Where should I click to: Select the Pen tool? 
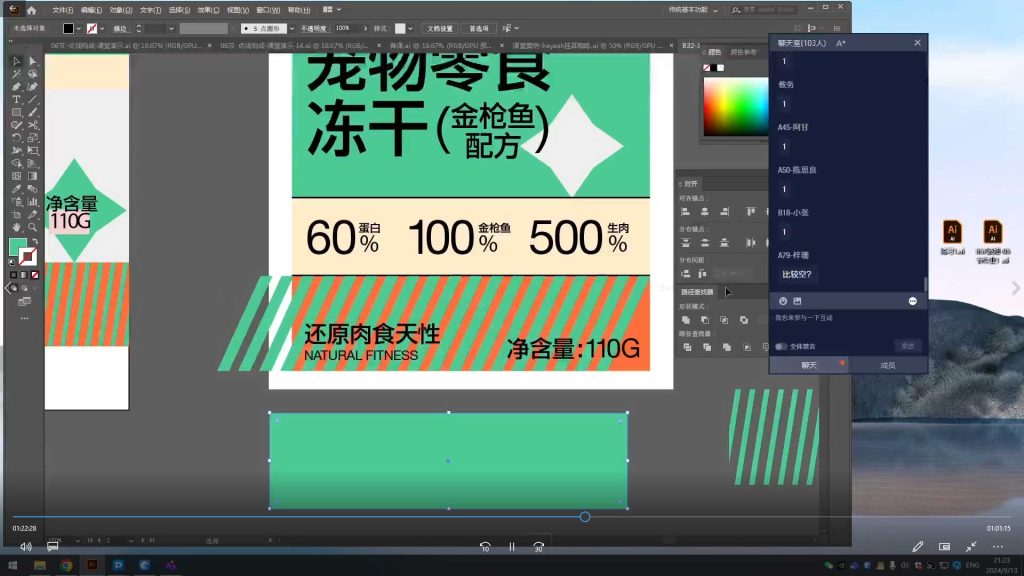pos(14,86)
